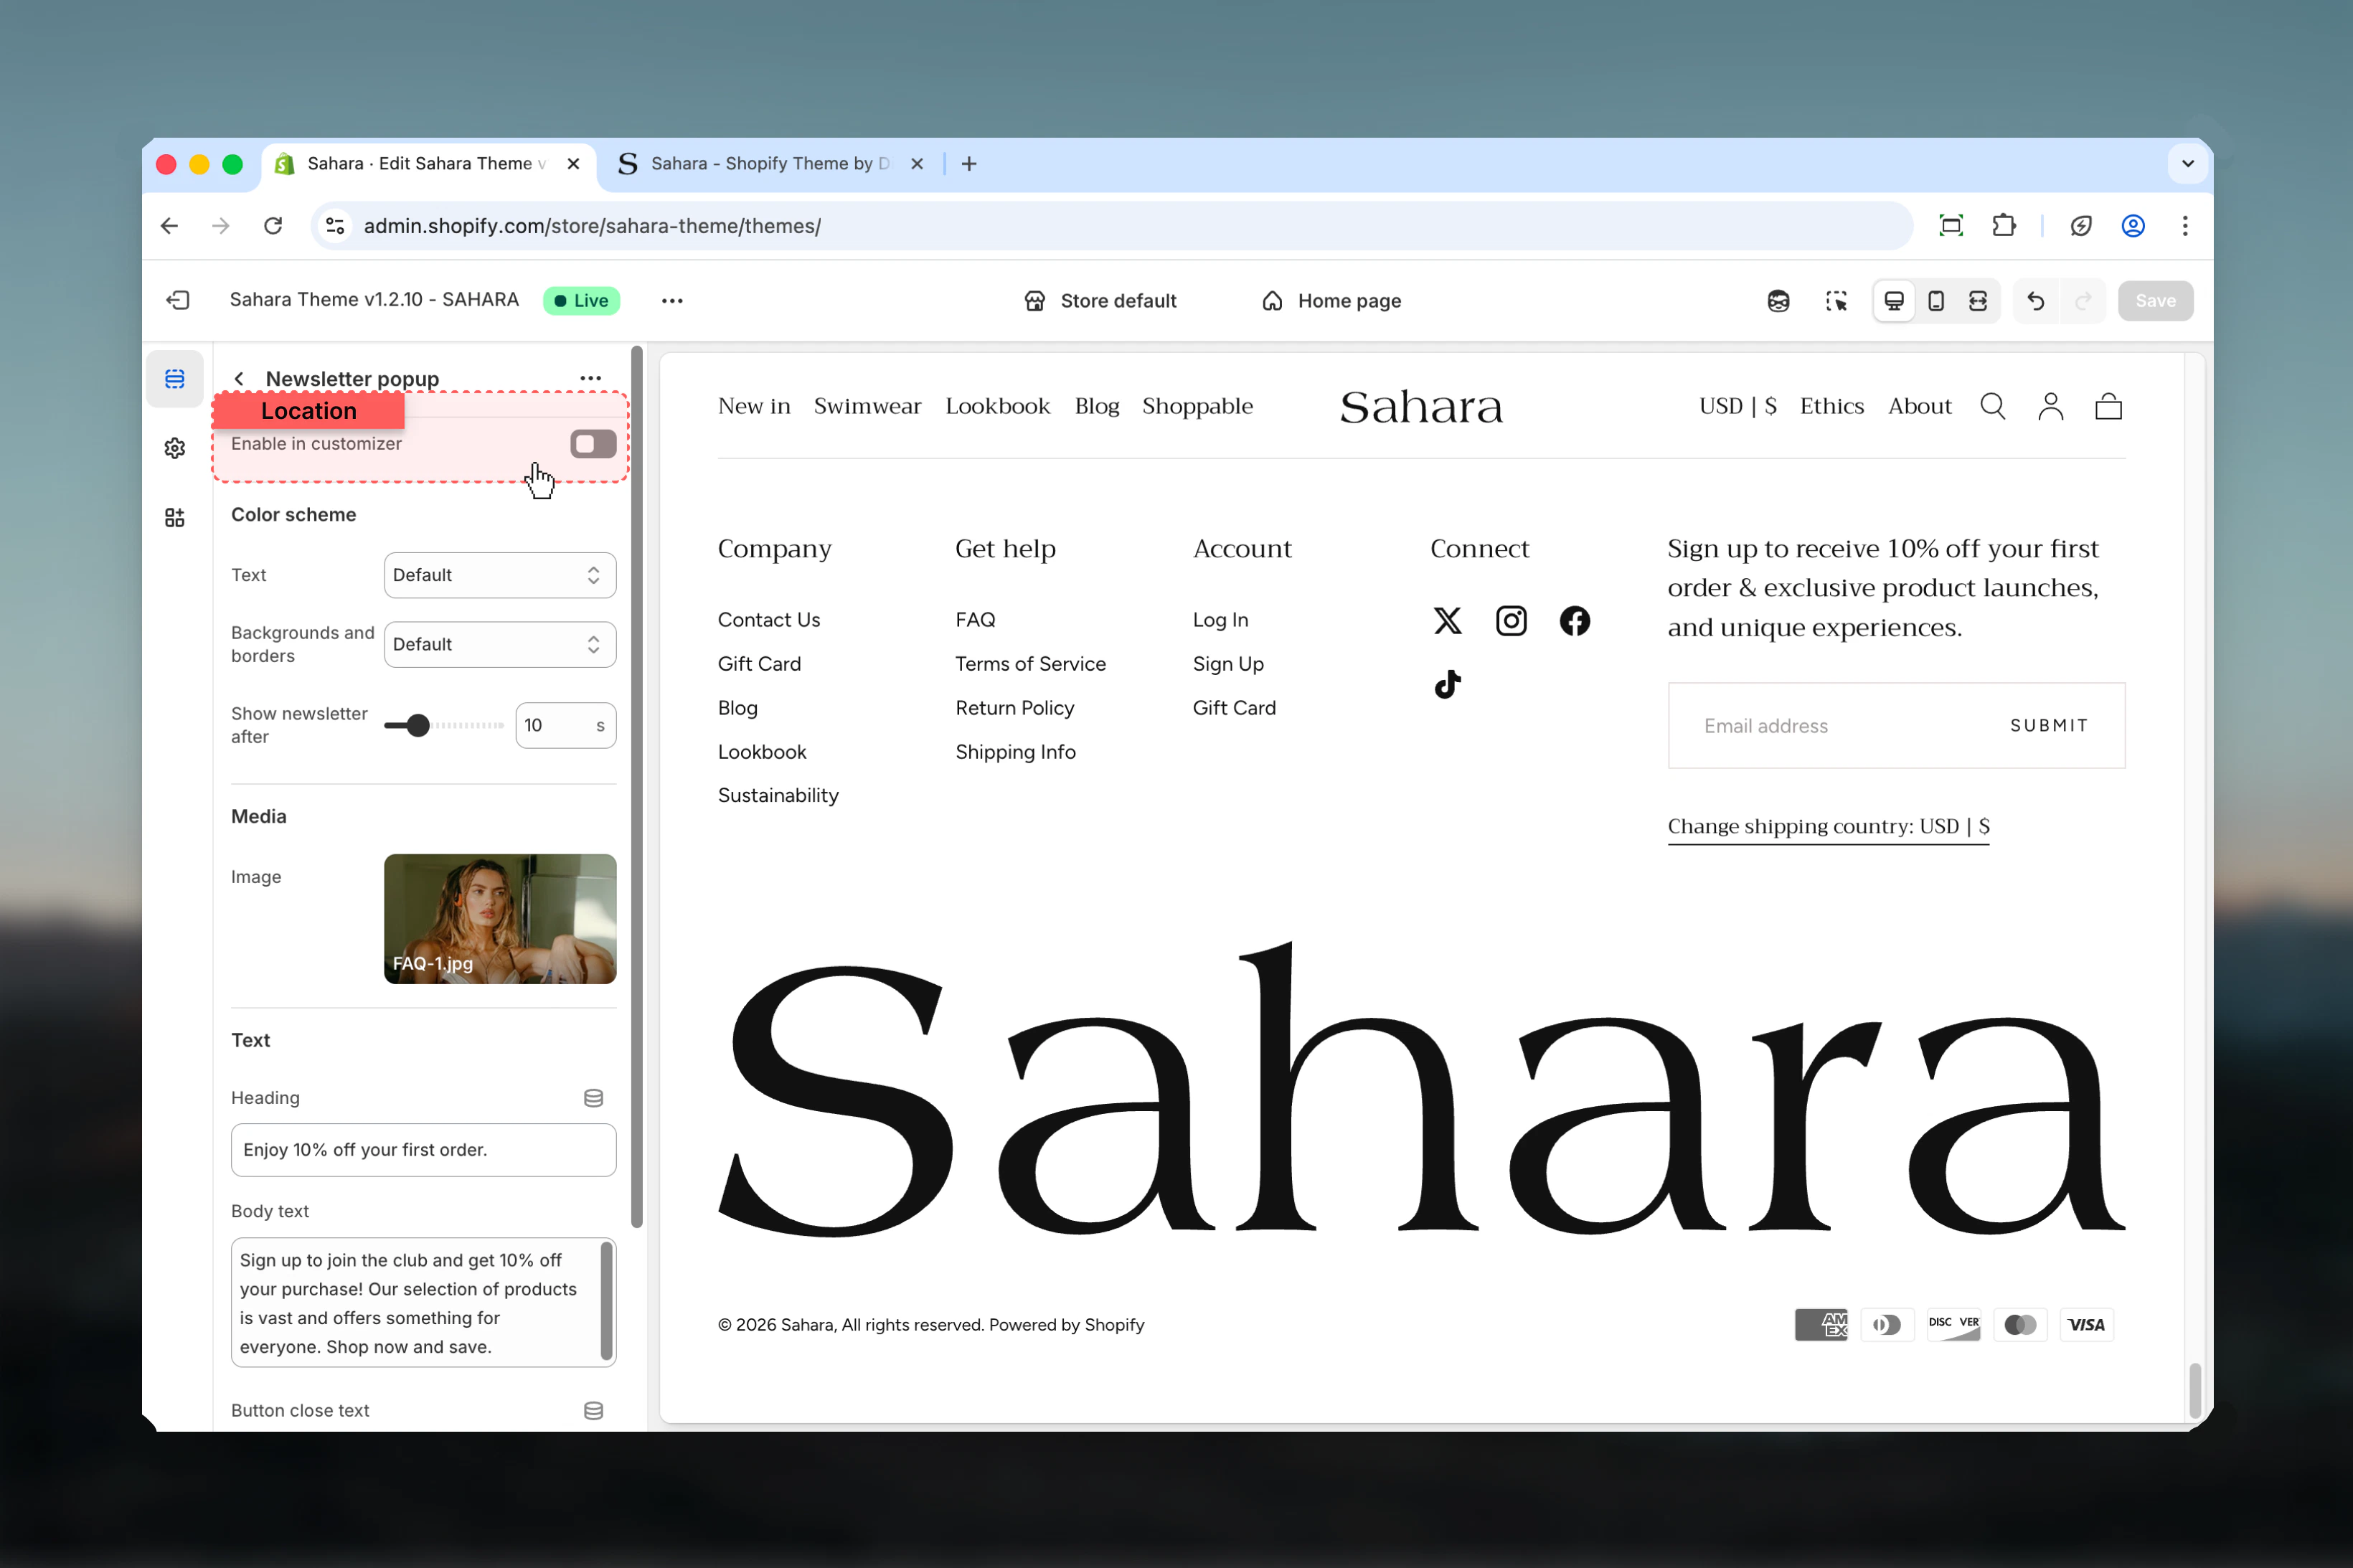Open the Home page template selector

tap(1332, 301)
